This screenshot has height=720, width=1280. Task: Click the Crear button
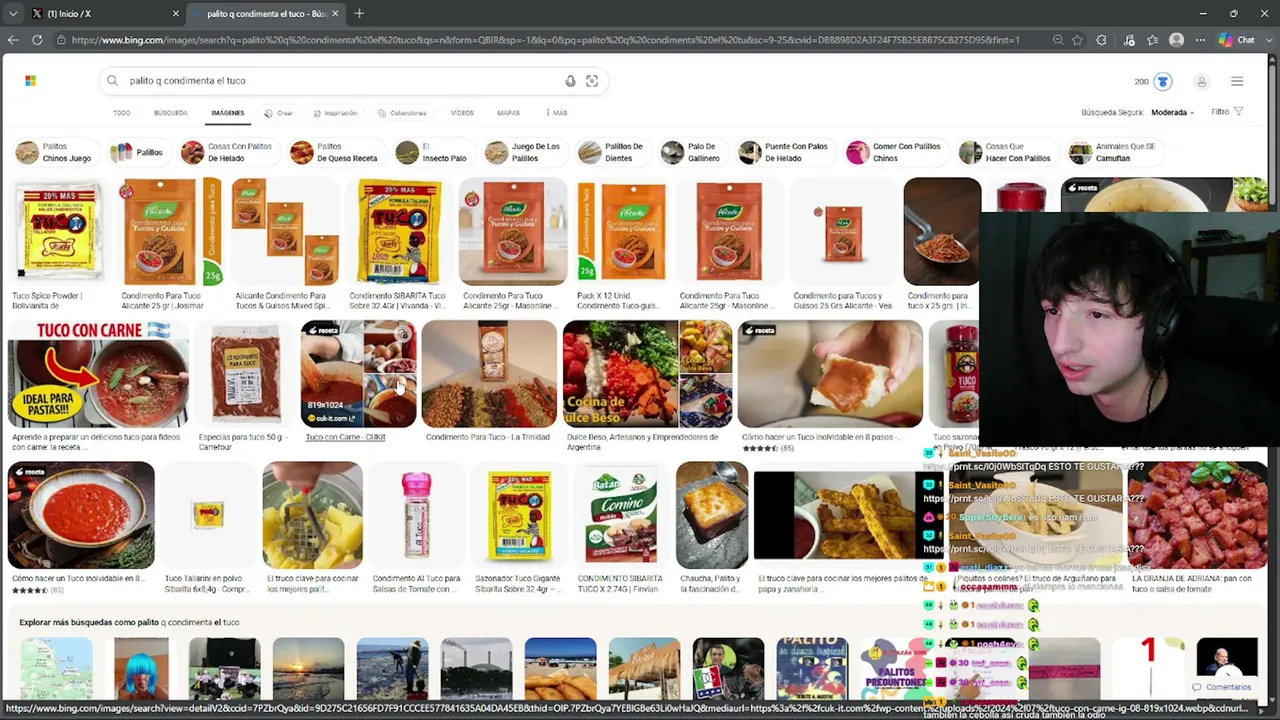coord(279,113)
